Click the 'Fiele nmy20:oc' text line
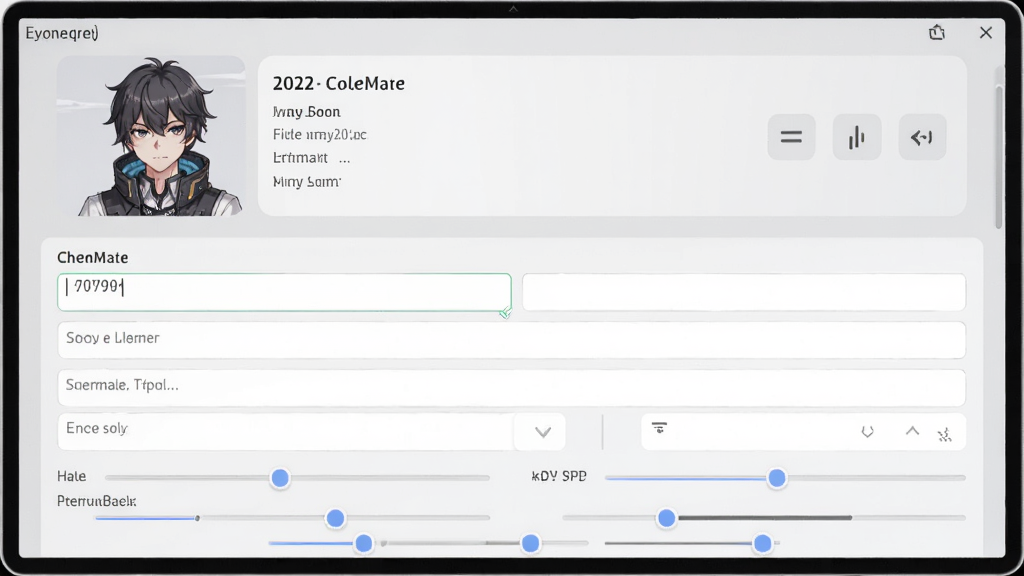1024x576 pixels. (x=319, y=135)
